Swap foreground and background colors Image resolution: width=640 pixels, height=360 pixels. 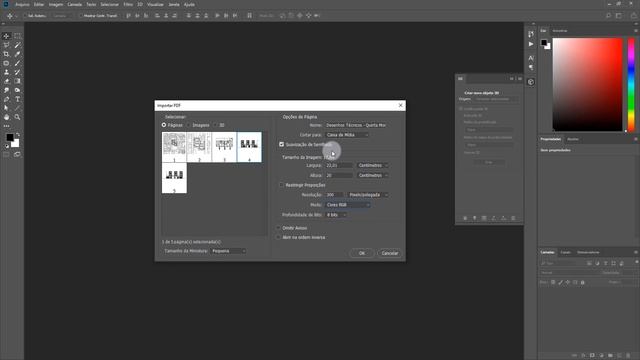(18, 134)
